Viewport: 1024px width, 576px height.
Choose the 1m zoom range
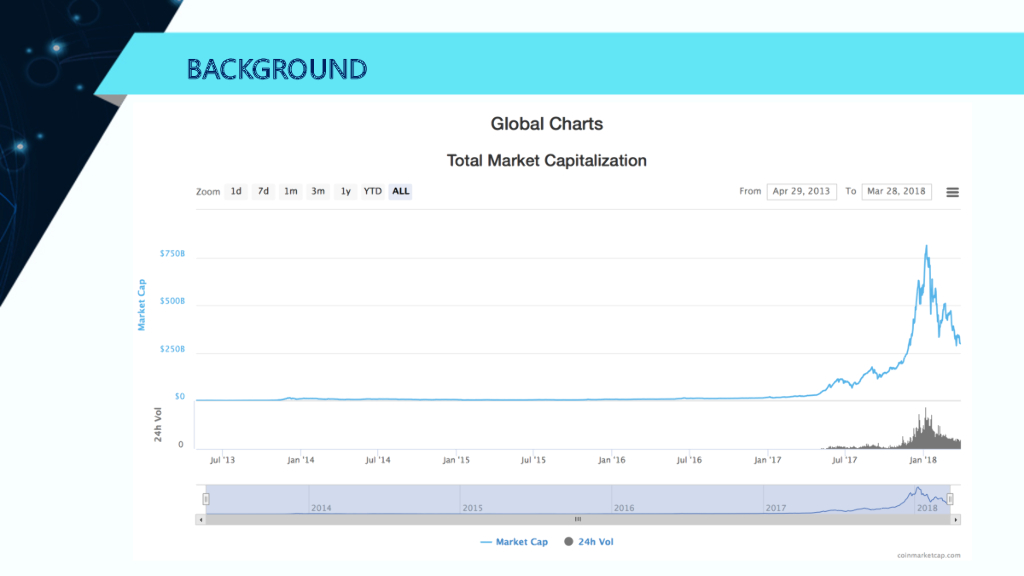[x=290, y=191]
